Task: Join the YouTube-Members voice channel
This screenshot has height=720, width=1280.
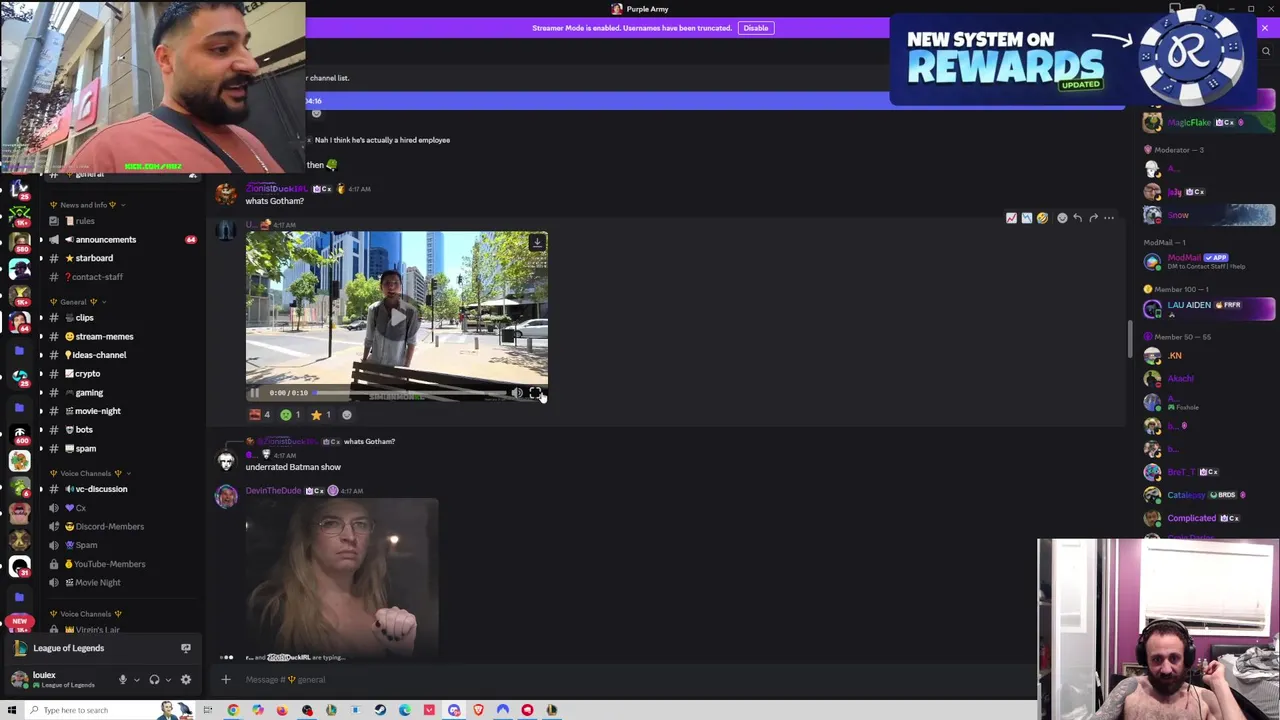Action: point(120,564)
